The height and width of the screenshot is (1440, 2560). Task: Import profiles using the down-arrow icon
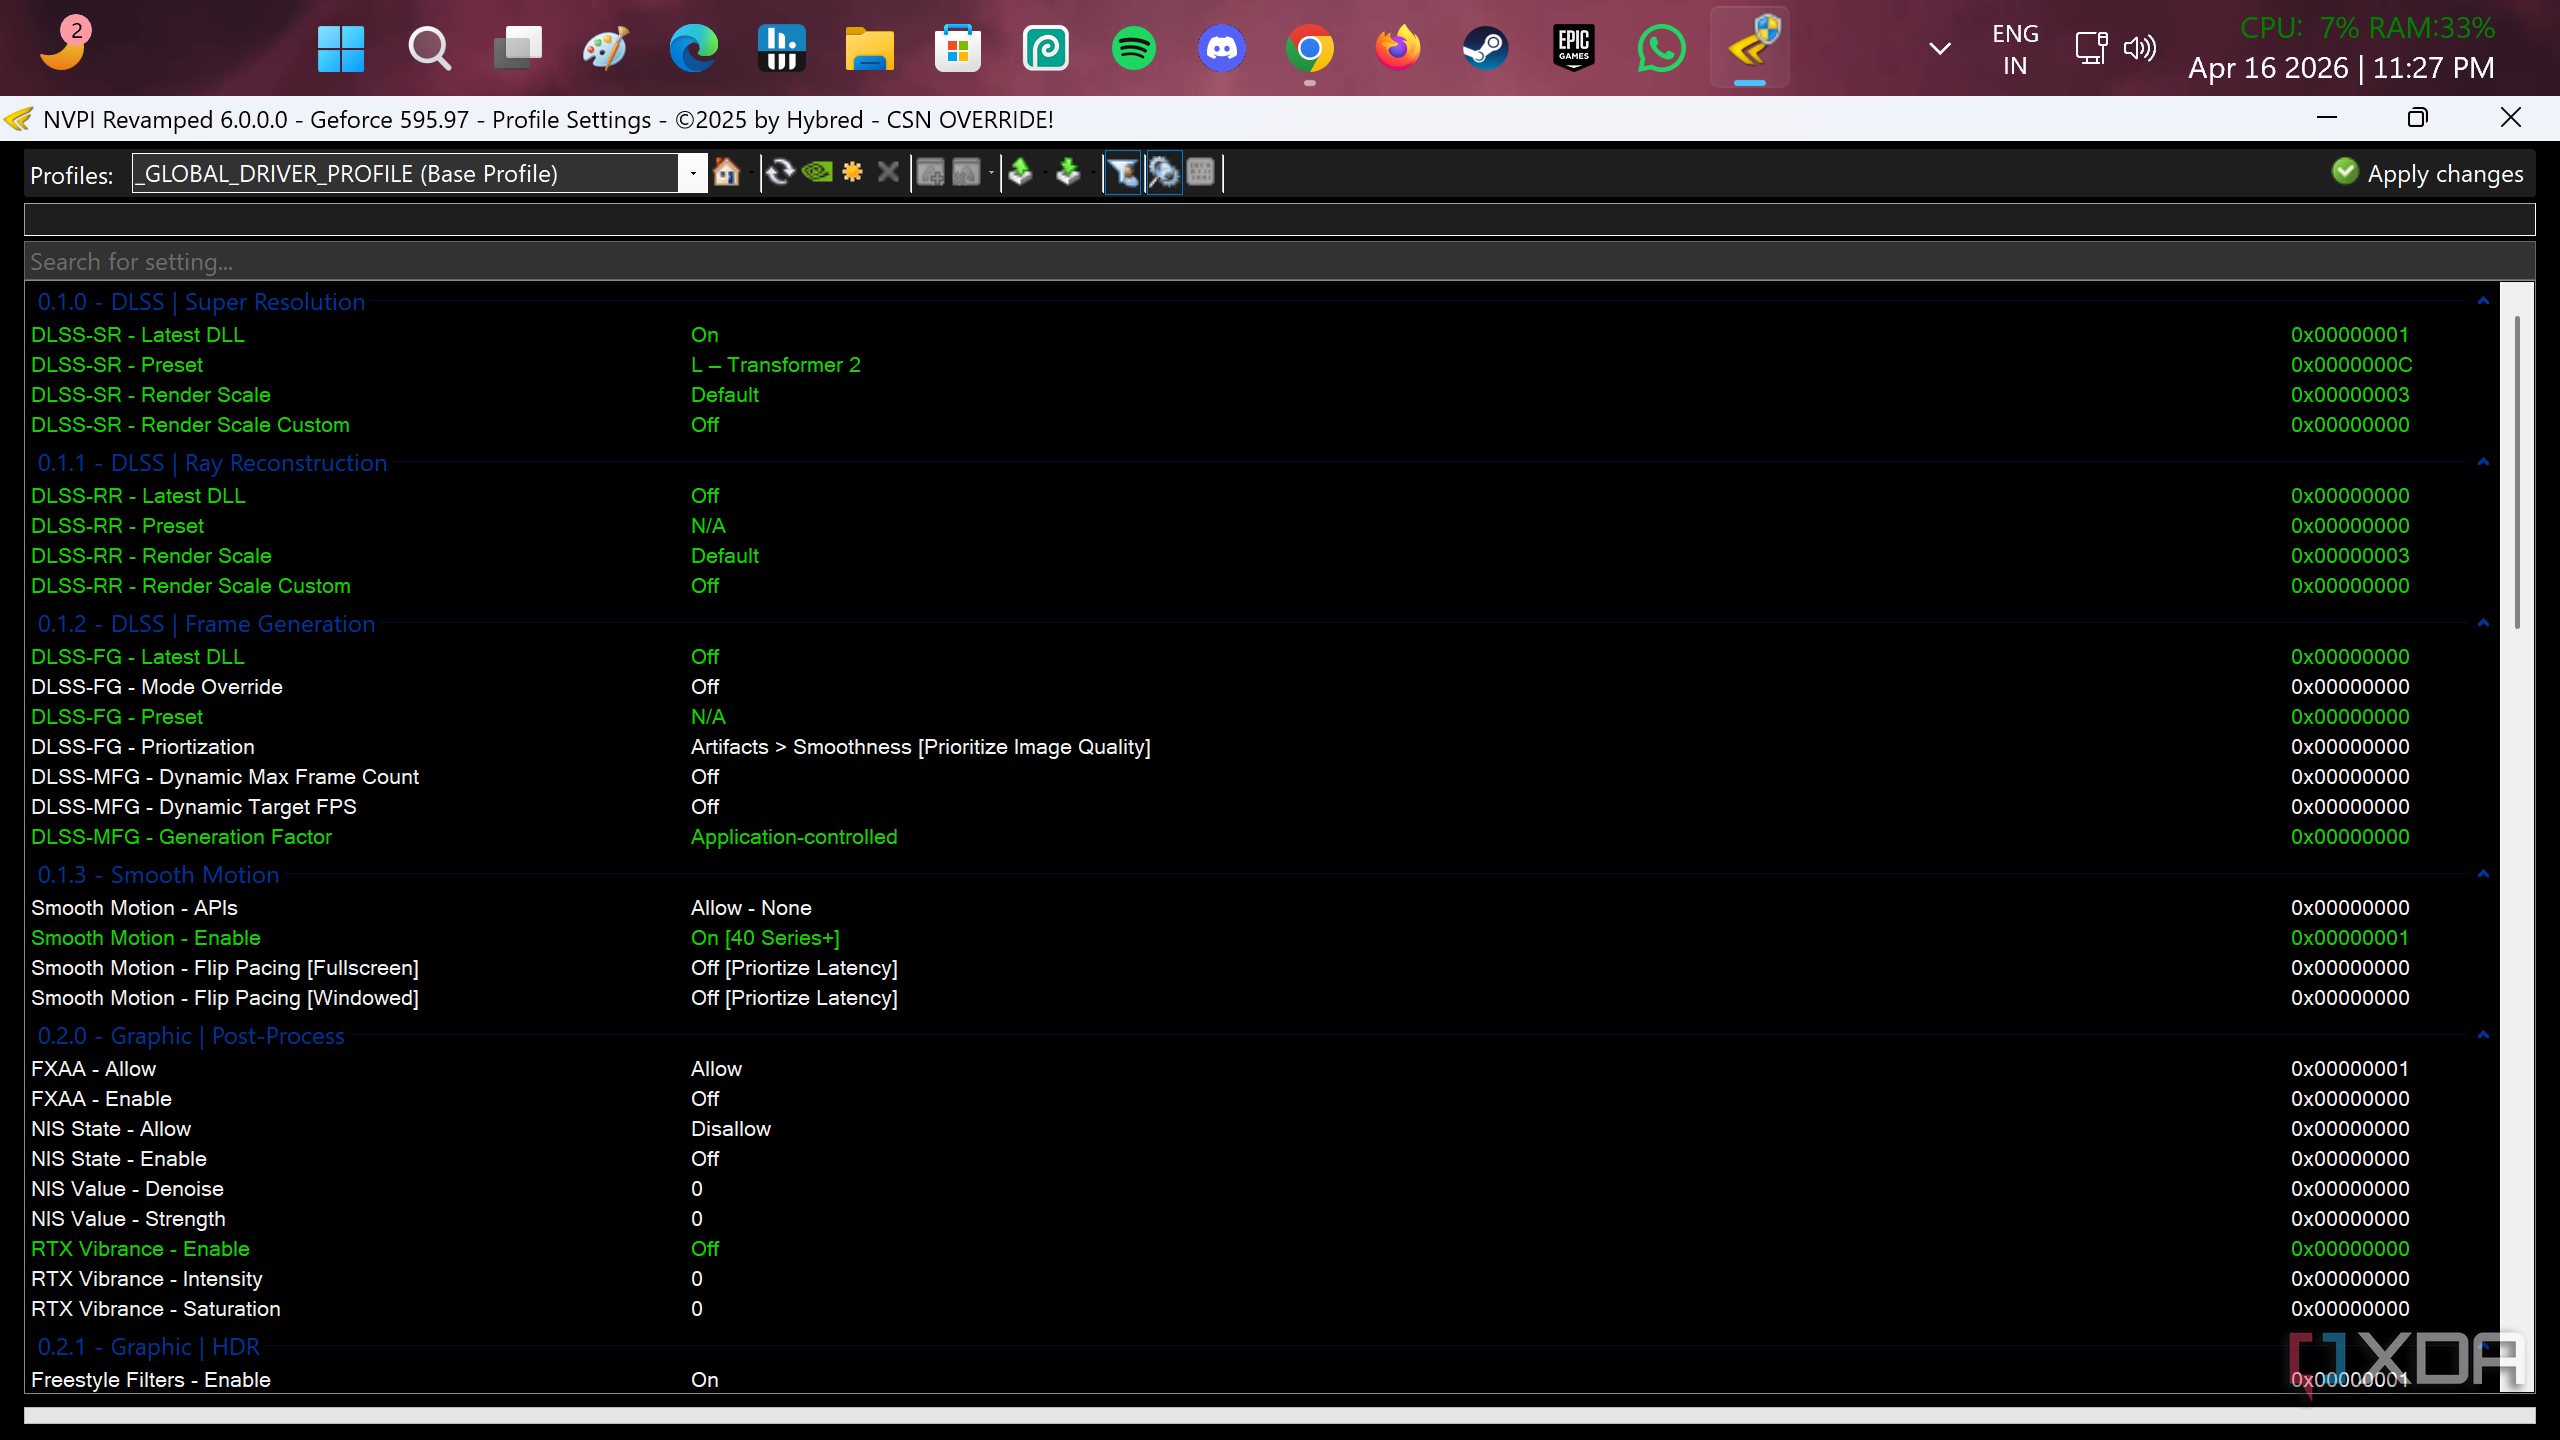1068,172
